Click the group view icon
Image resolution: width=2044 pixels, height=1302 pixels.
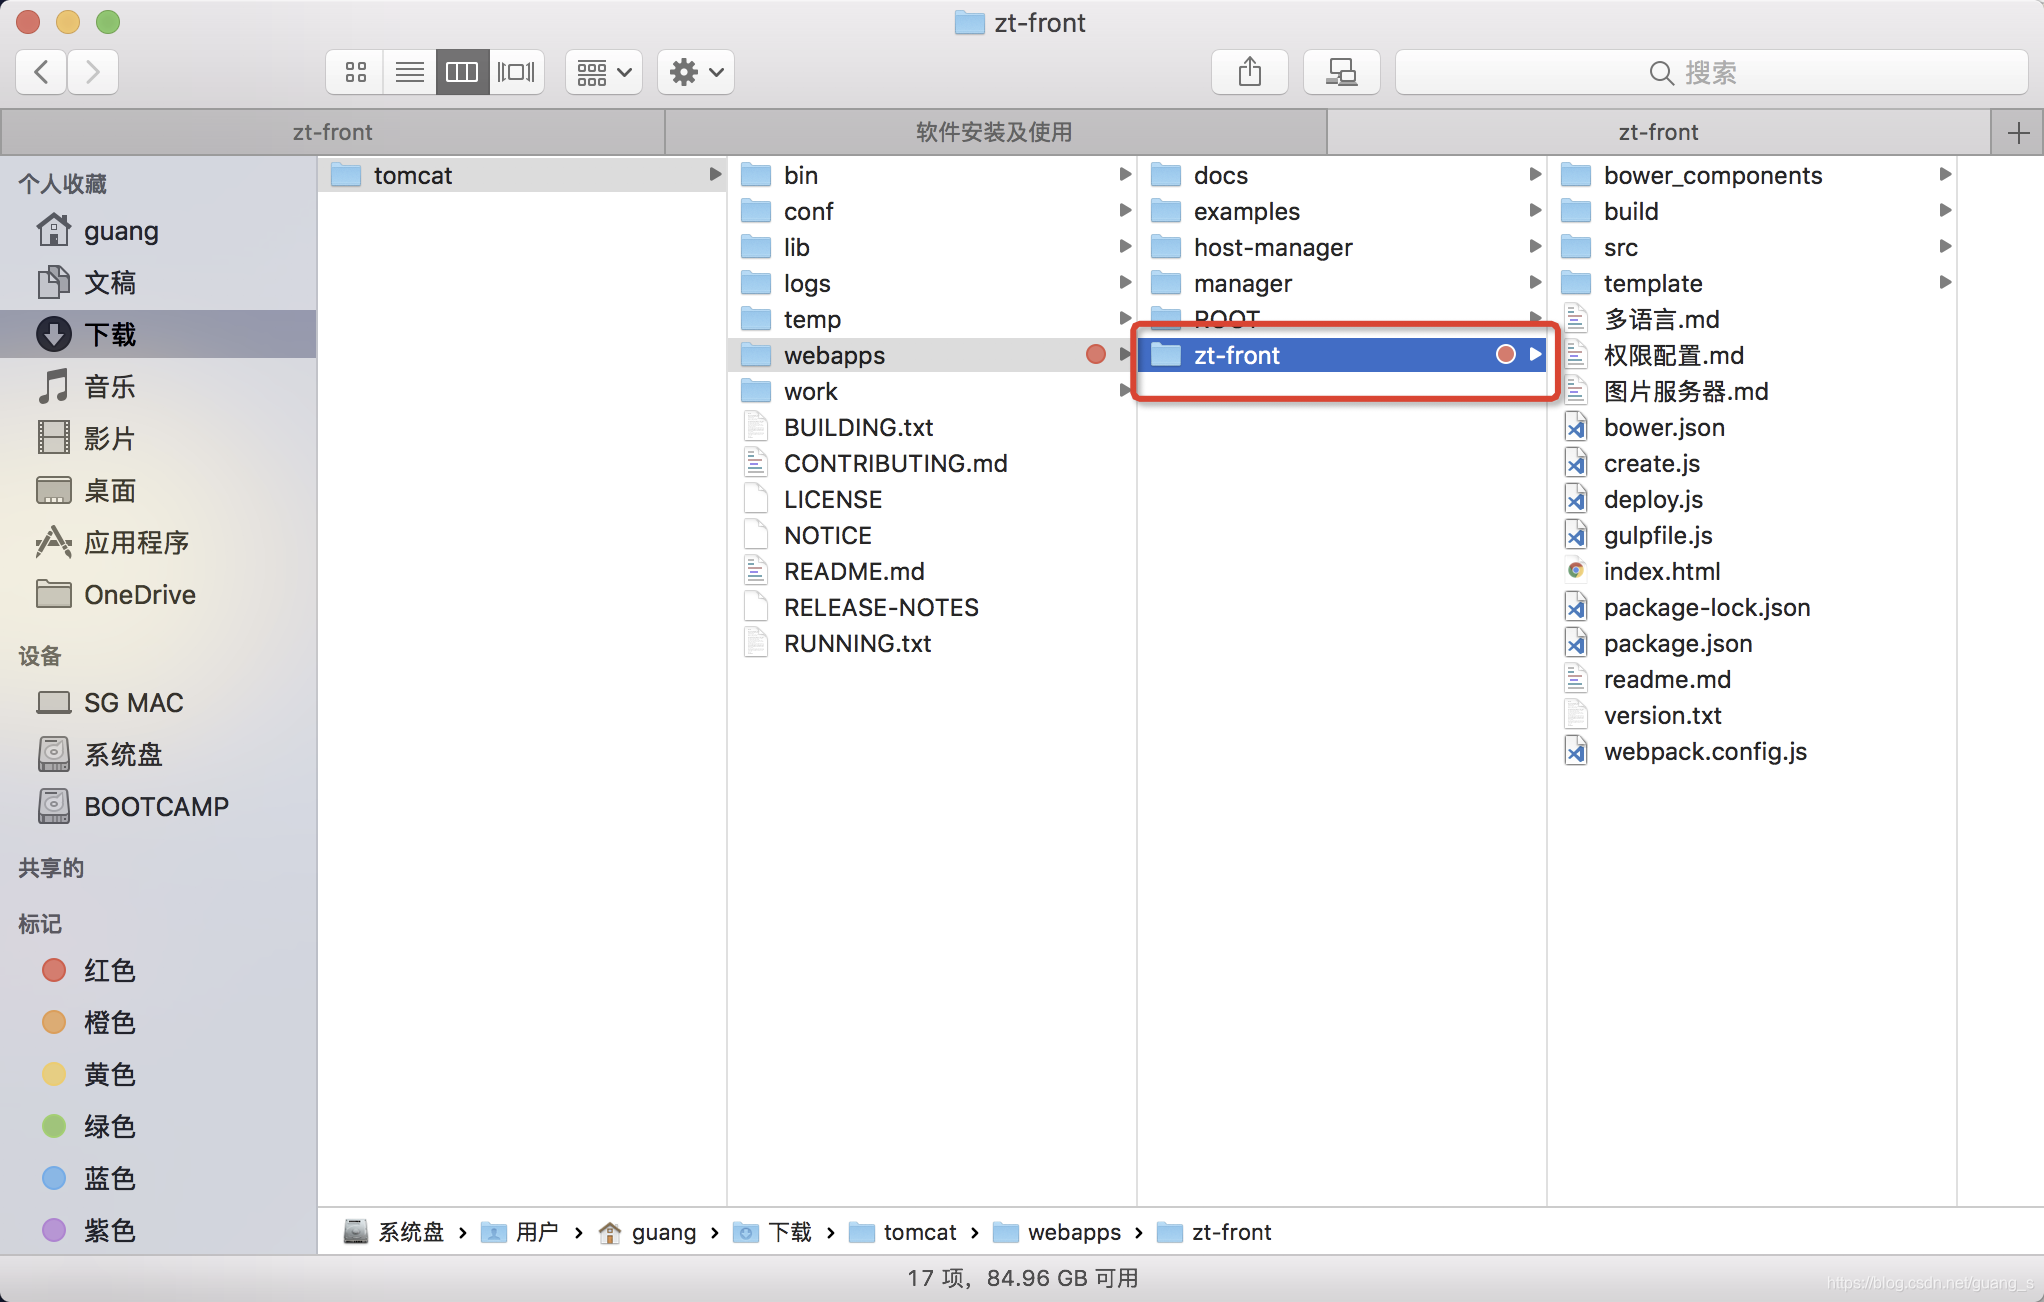coord(599,72)
